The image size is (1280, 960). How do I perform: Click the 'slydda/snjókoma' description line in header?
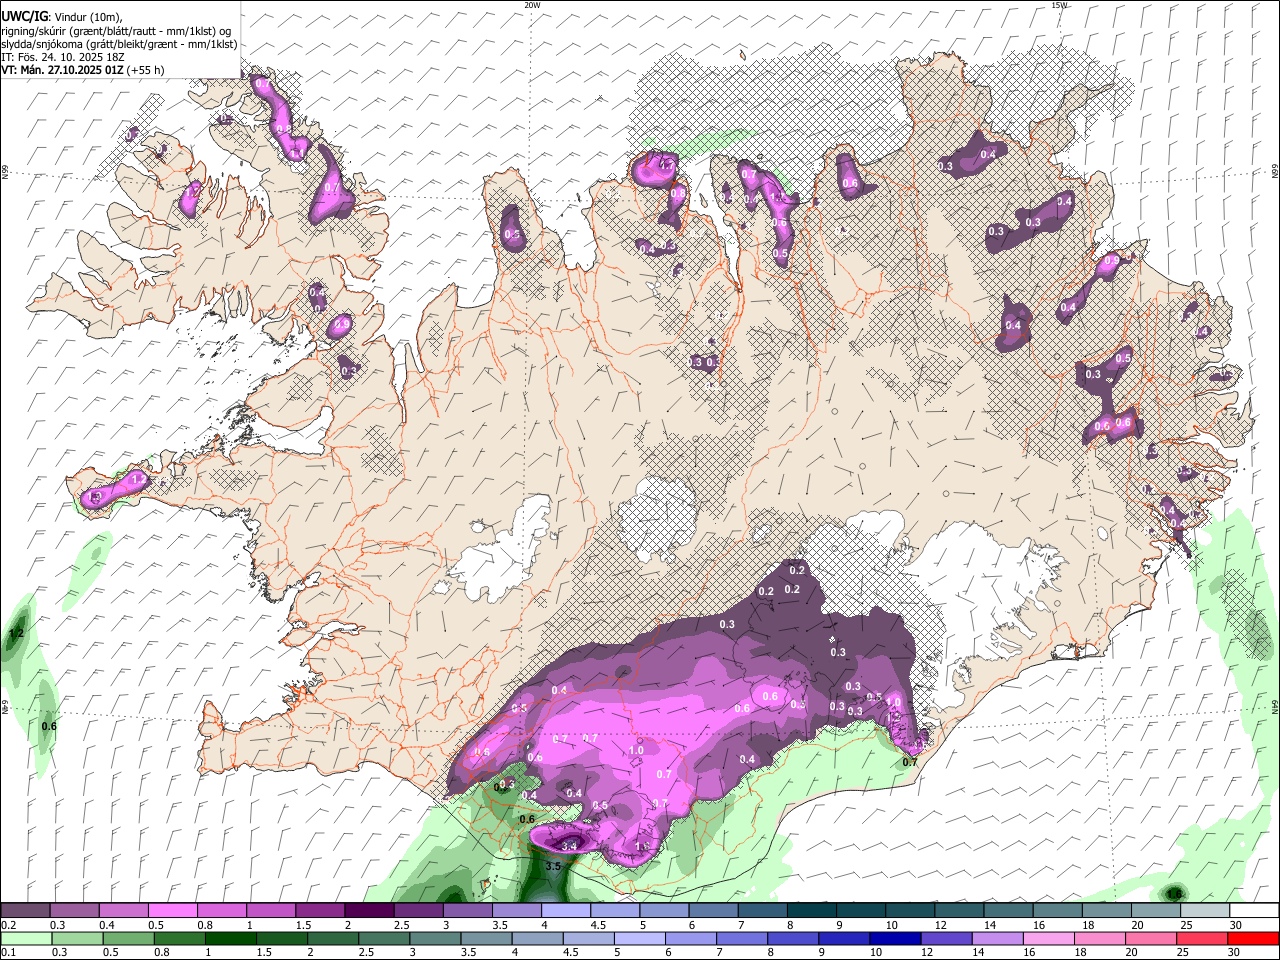point(119,44)
